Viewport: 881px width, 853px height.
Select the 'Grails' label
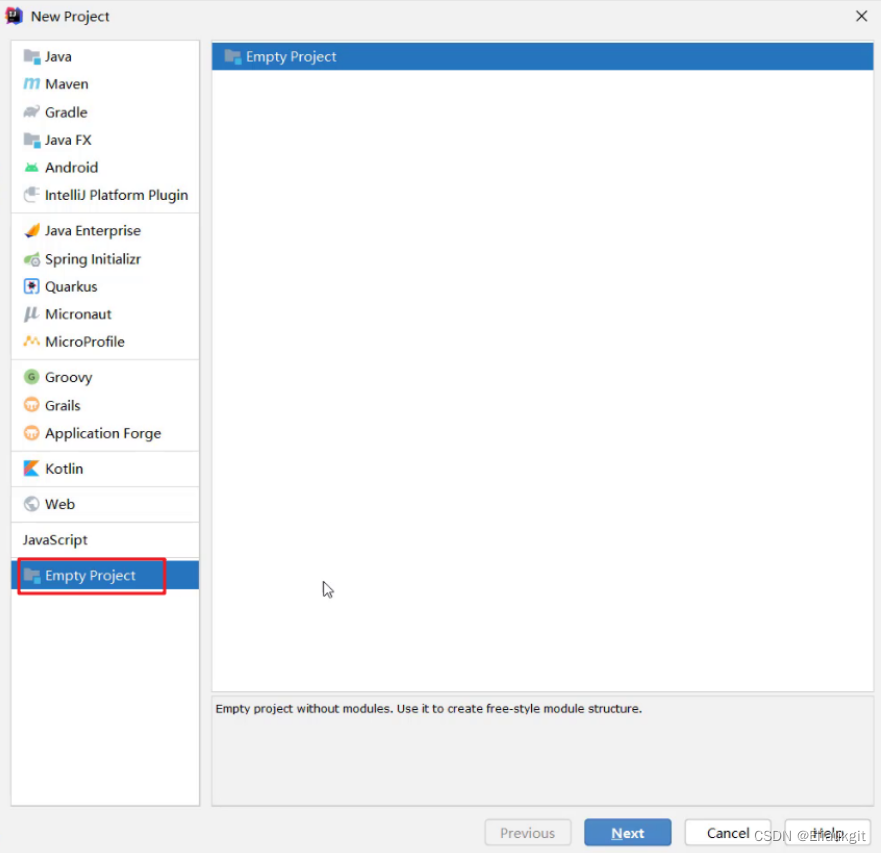click(62, 405)
